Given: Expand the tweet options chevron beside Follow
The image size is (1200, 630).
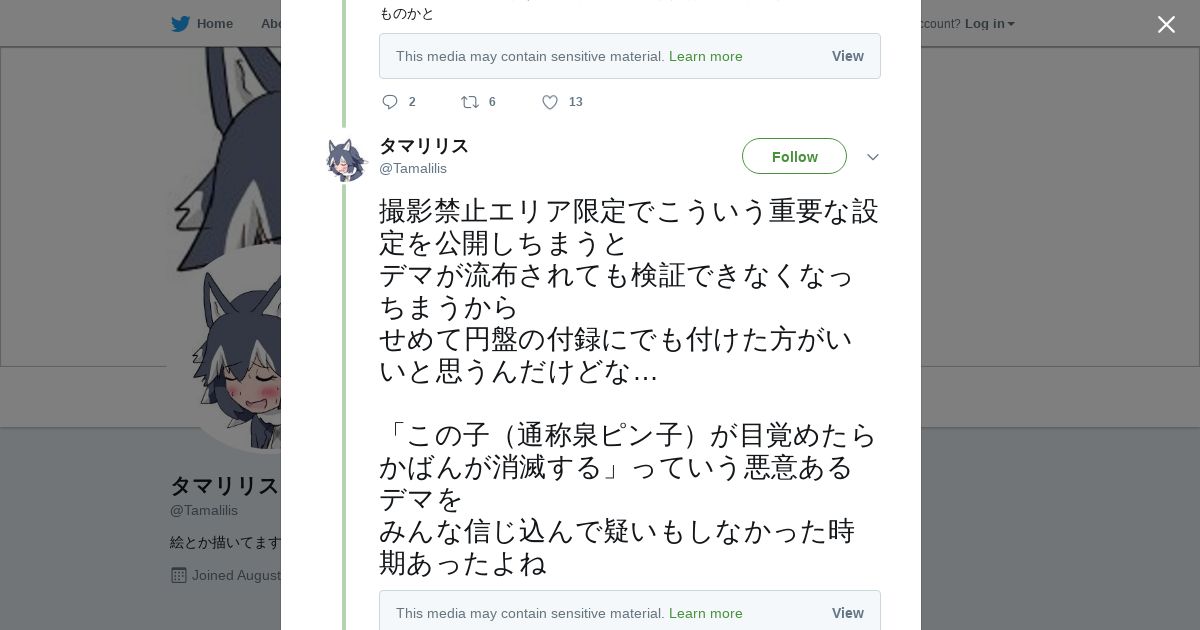Looking at the screenshot, I should [872, 157].
